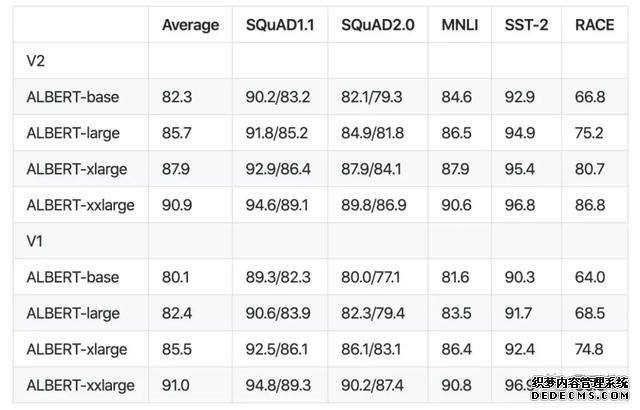The width and height of the screenshot is (640, 410).
Task: Select the SQuAD1.1 column header
Action: tap(280, 25)
